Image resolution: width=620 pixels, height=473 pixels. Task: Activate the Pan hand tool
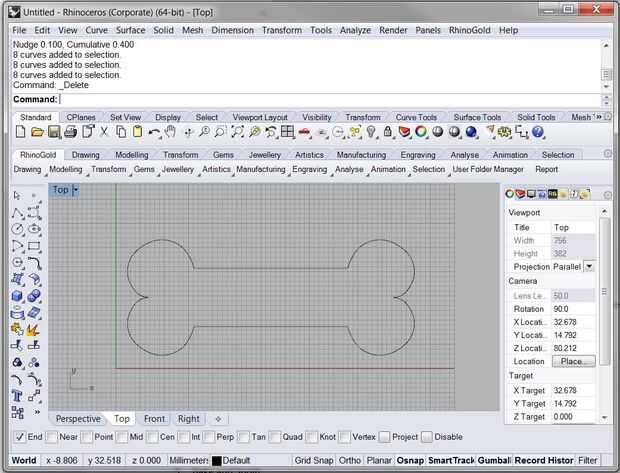pyautogui.click(x=170, y=132)
